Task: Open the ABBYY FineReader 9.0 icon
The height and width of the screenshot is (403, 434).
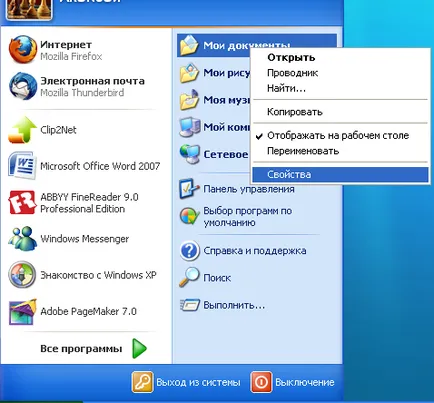Action: click(x=22, y=202)
